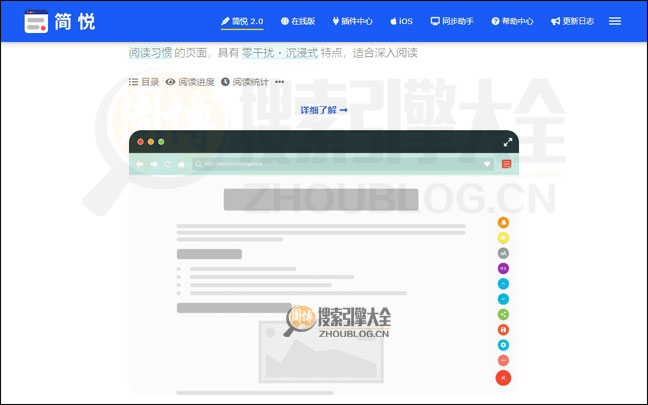Open 同步助手 from the top nav
This screenshot has width=648, height=405.
[452, 21]
